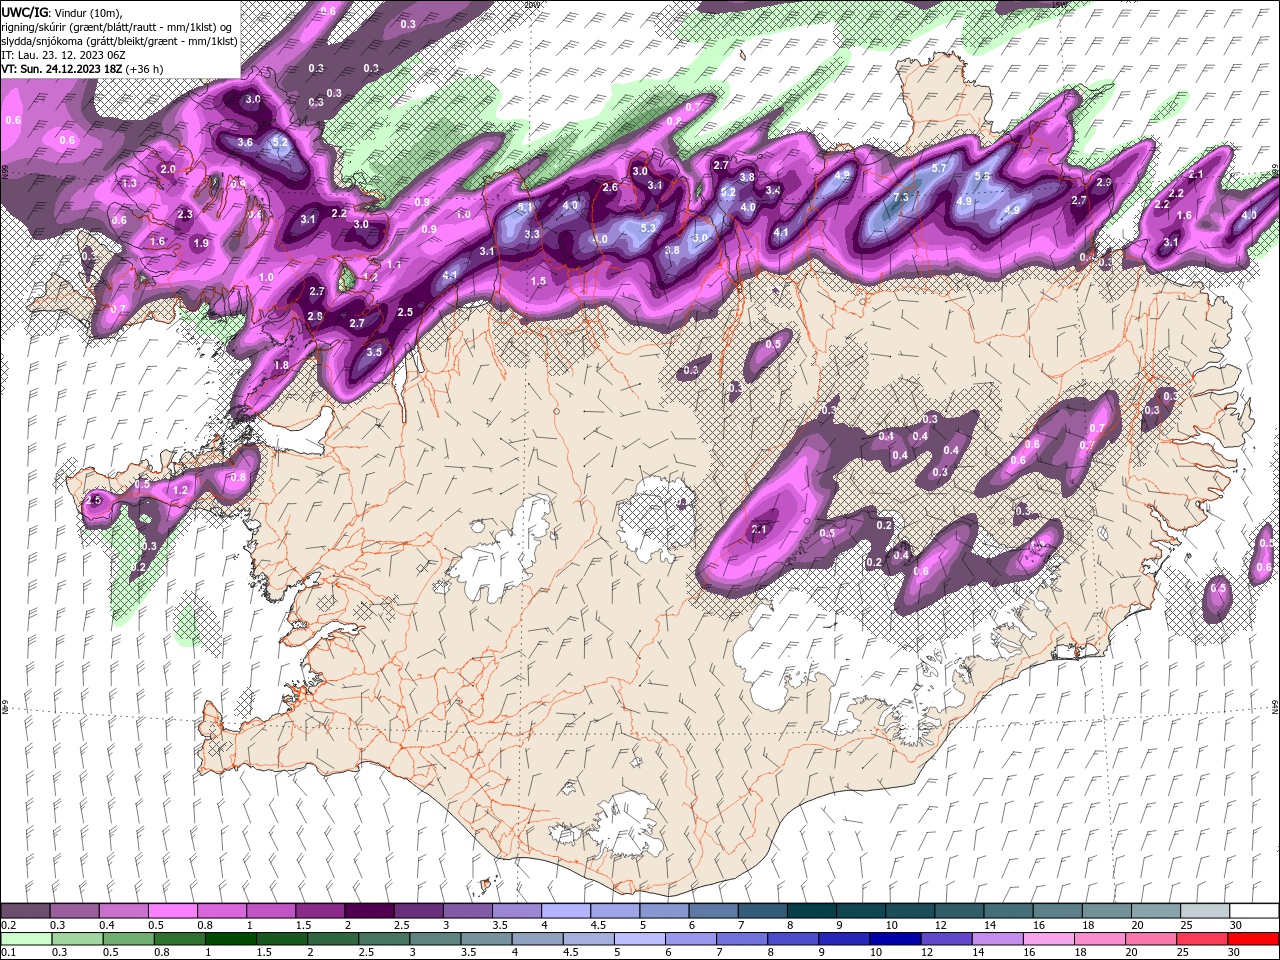The image size is (1280, 960).
Task: Click the '5.3' precipitation value on the map
Action: 648,228
